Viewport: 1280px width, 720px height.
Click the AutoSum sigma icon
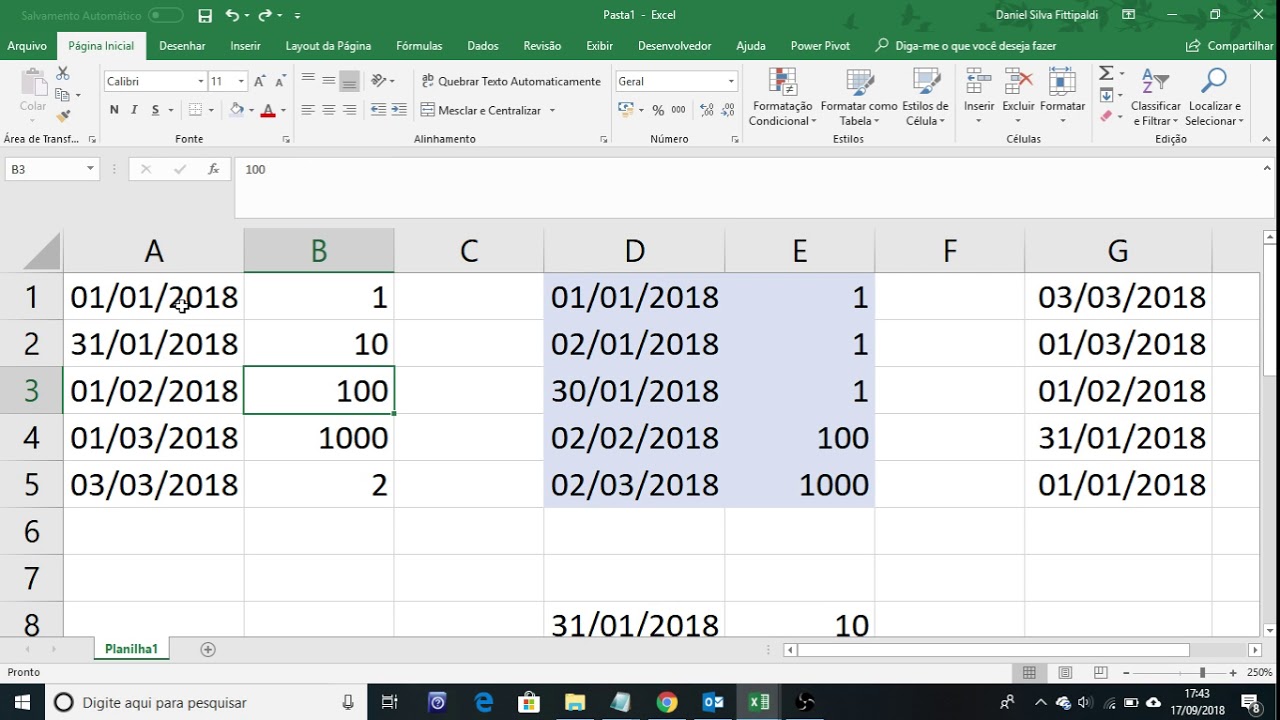coord(1106,74)
